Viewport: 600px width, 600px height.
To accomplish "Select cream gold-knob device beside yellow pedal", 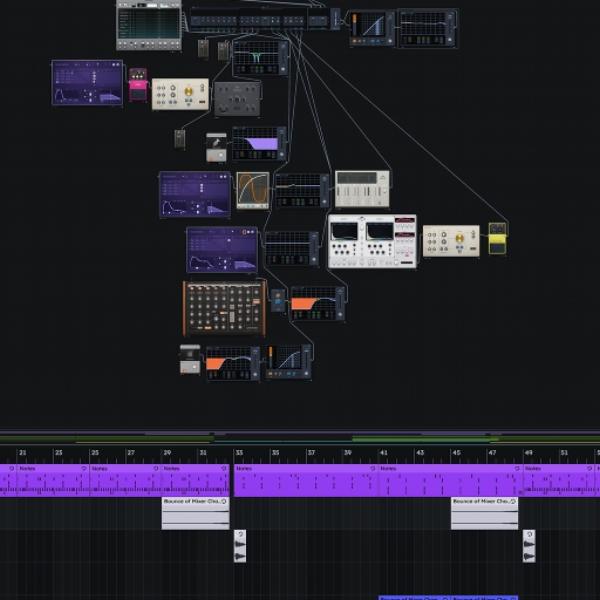I will (451, 241).
